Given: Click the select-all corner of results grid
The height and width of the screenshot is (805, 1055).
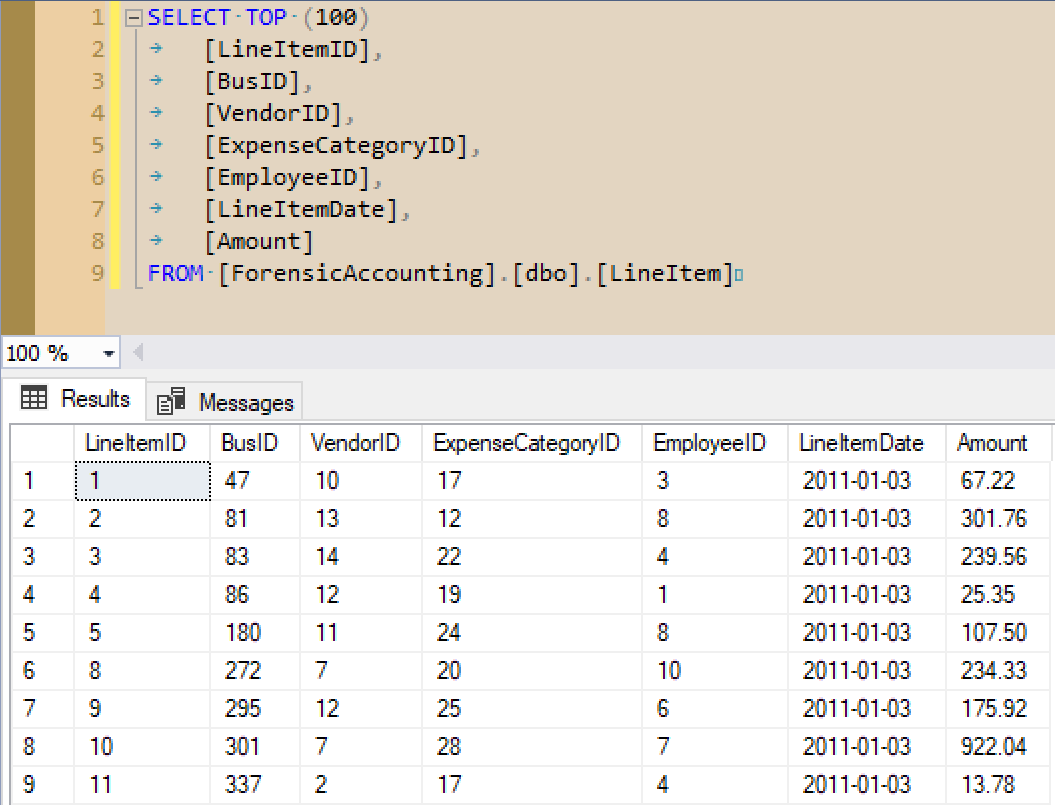Looking at the screenshot, I should (40, 443).
